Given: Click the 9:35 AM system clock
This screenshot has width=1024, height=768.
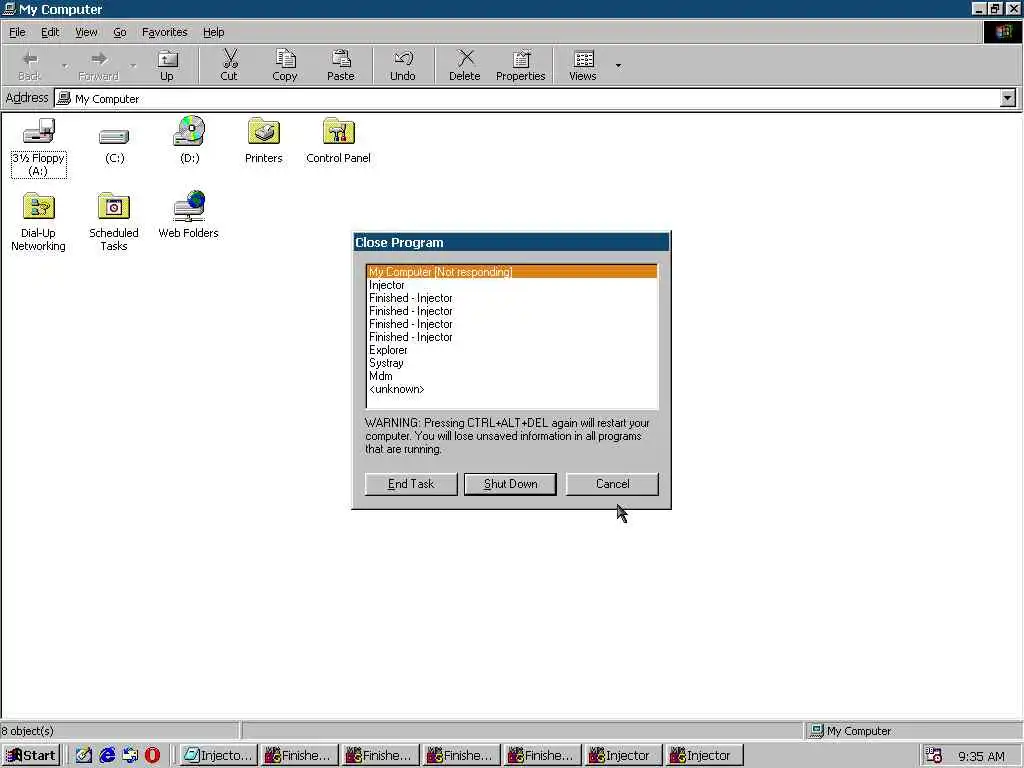Looking at the screenshot, I should [981, 756].
